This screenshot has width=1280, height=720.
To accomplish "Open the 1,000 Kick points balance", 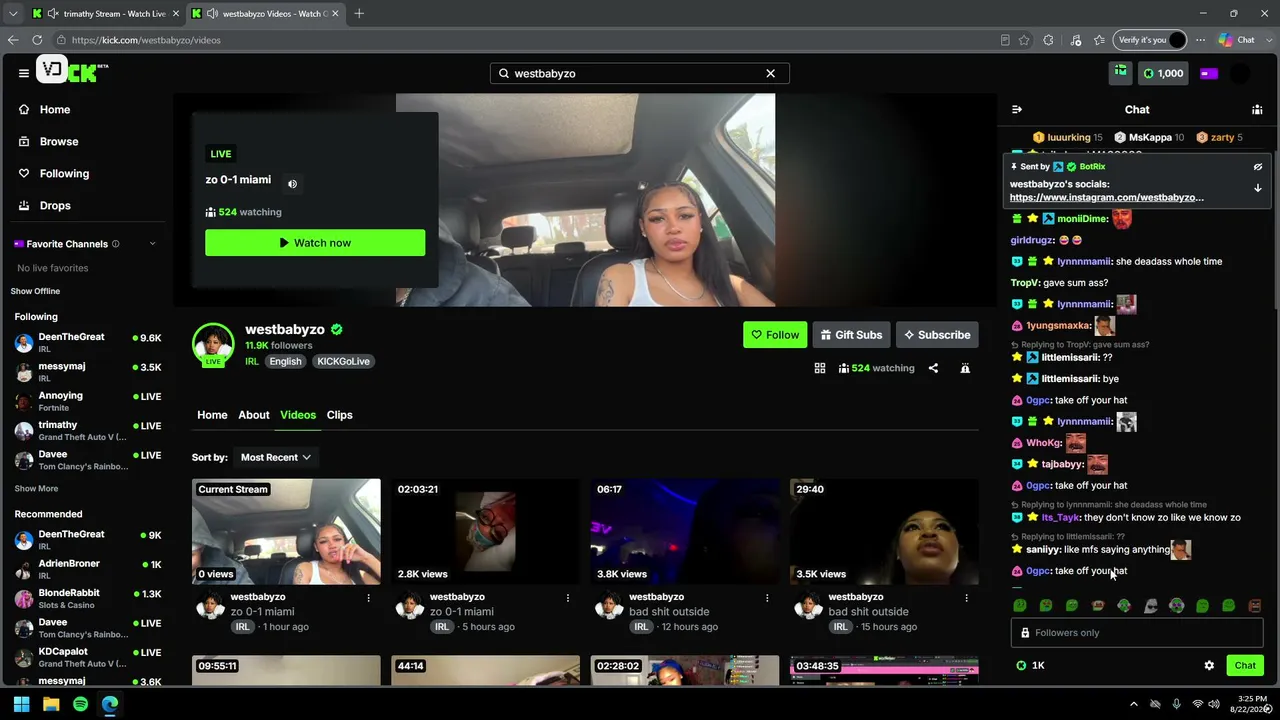I will tap(1163, 73).
